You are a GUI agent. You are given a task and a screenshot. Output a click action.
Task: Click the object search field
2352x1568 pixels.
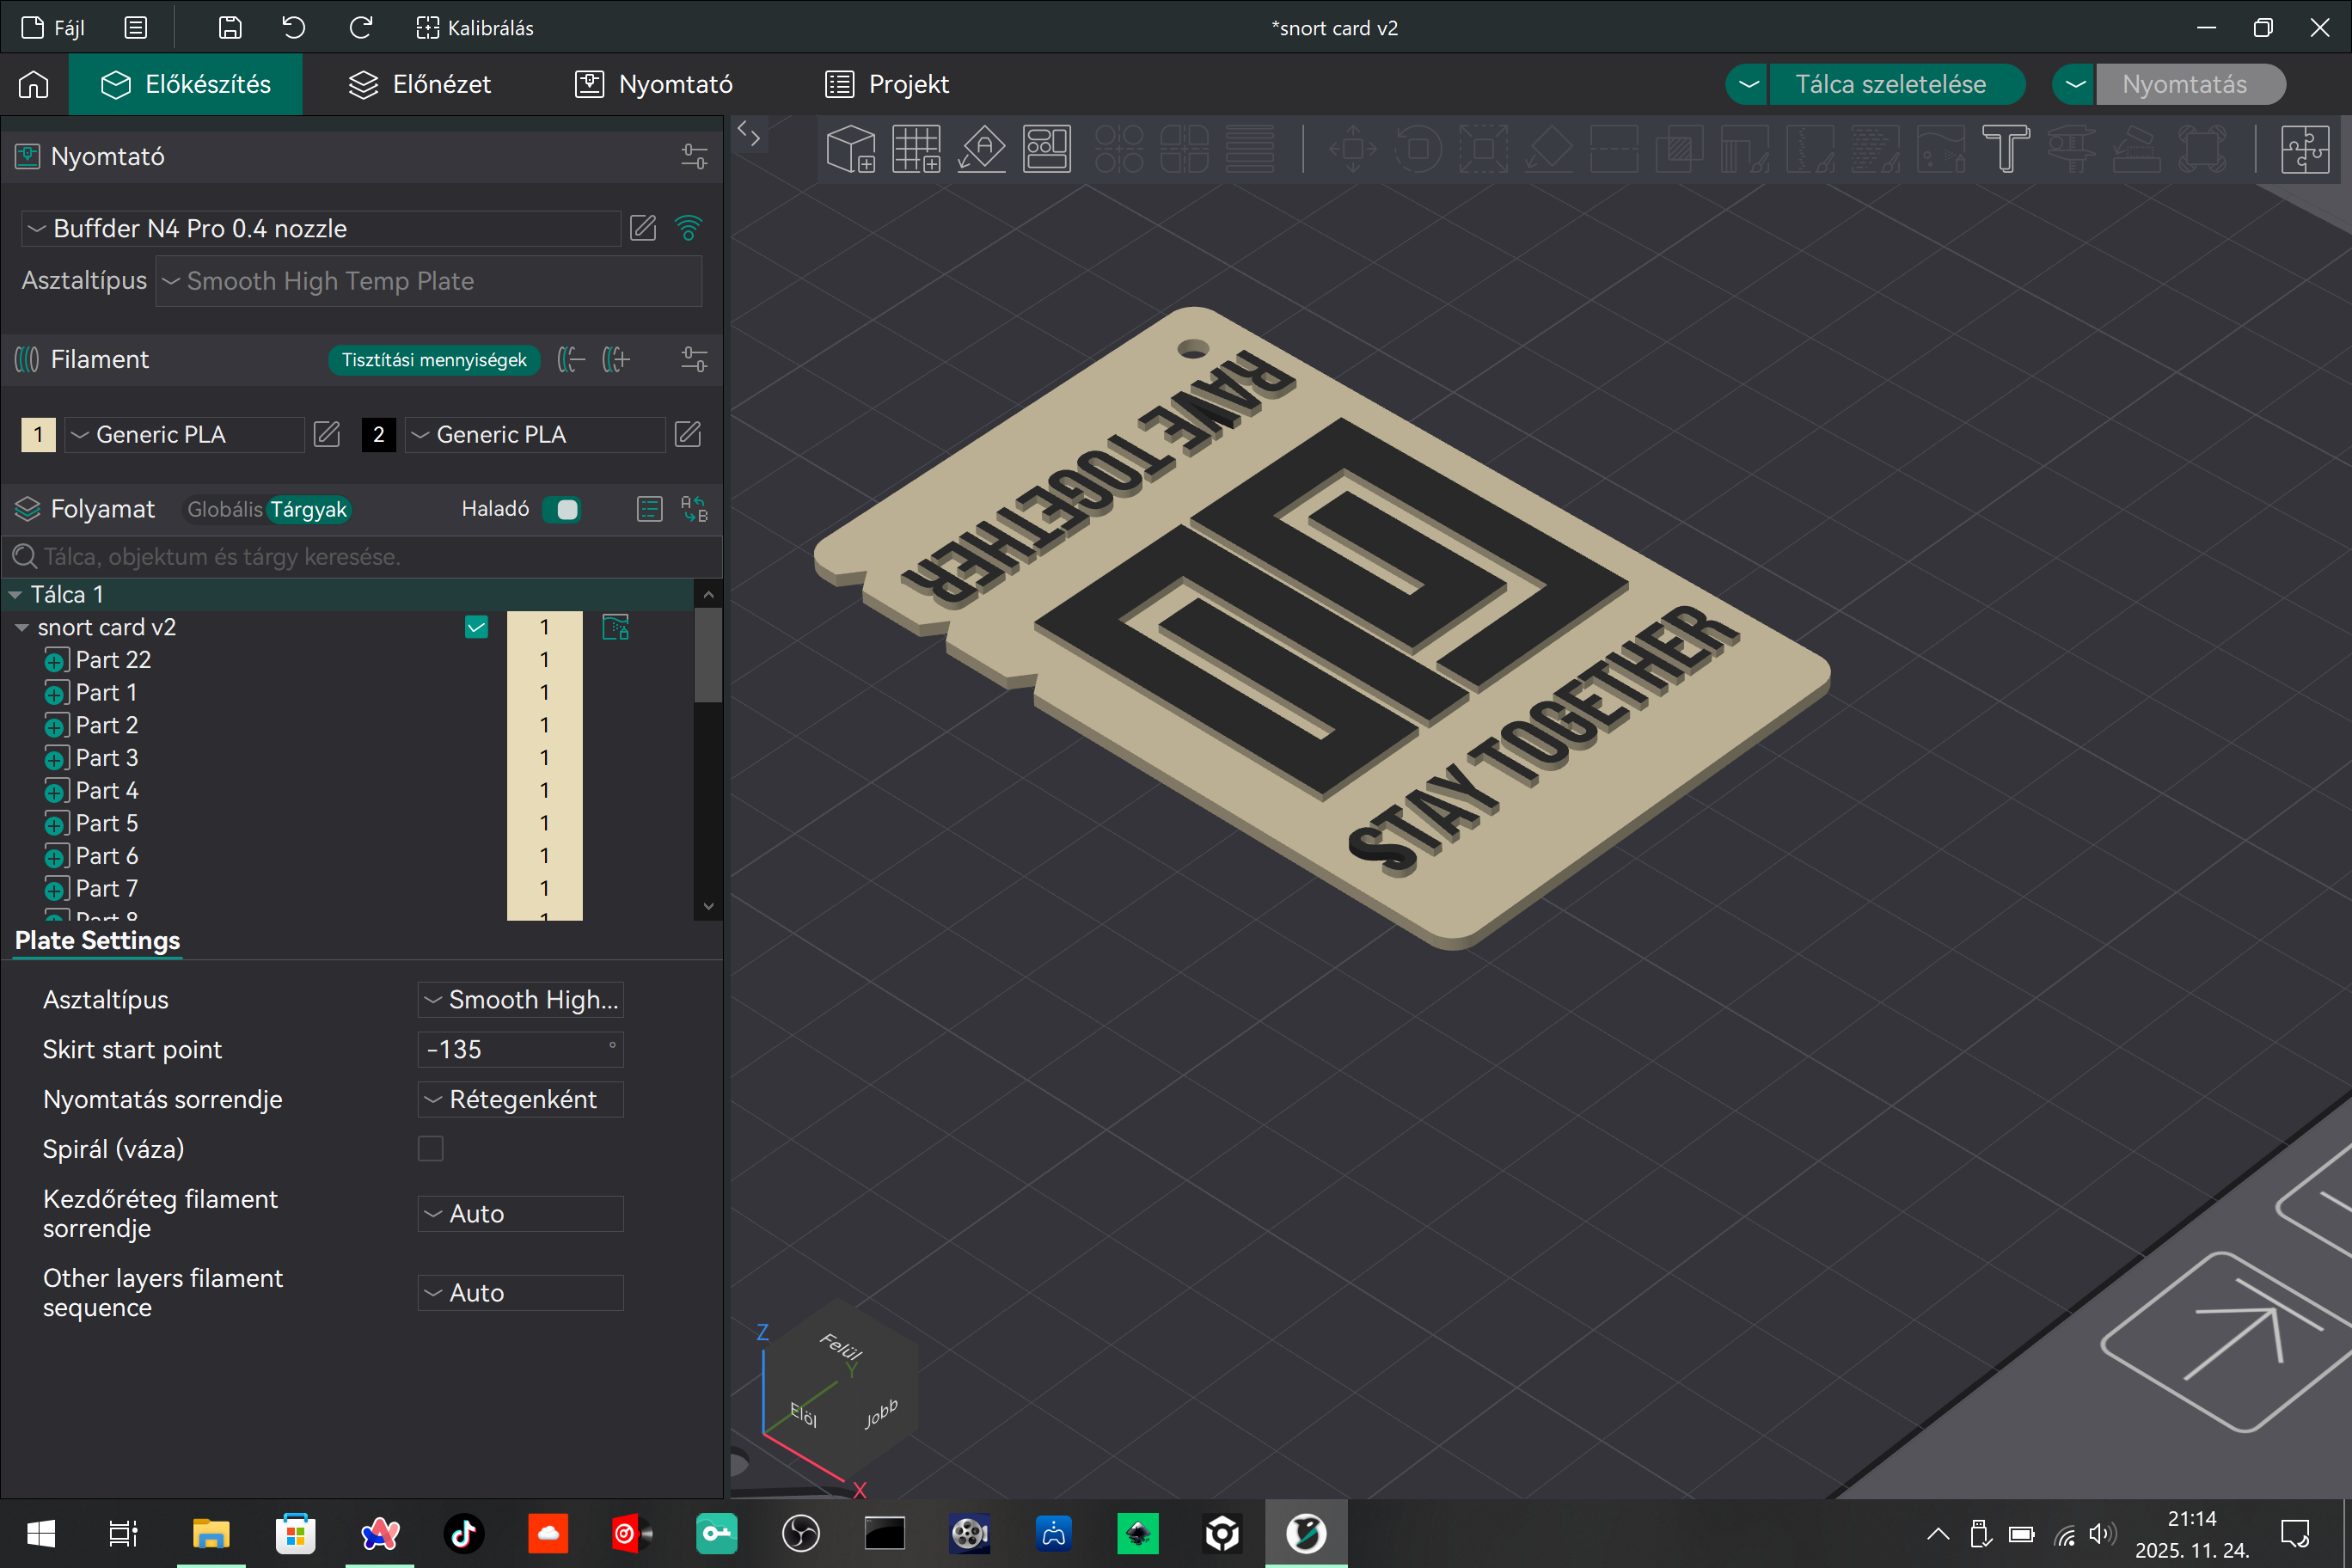[362, 556]
